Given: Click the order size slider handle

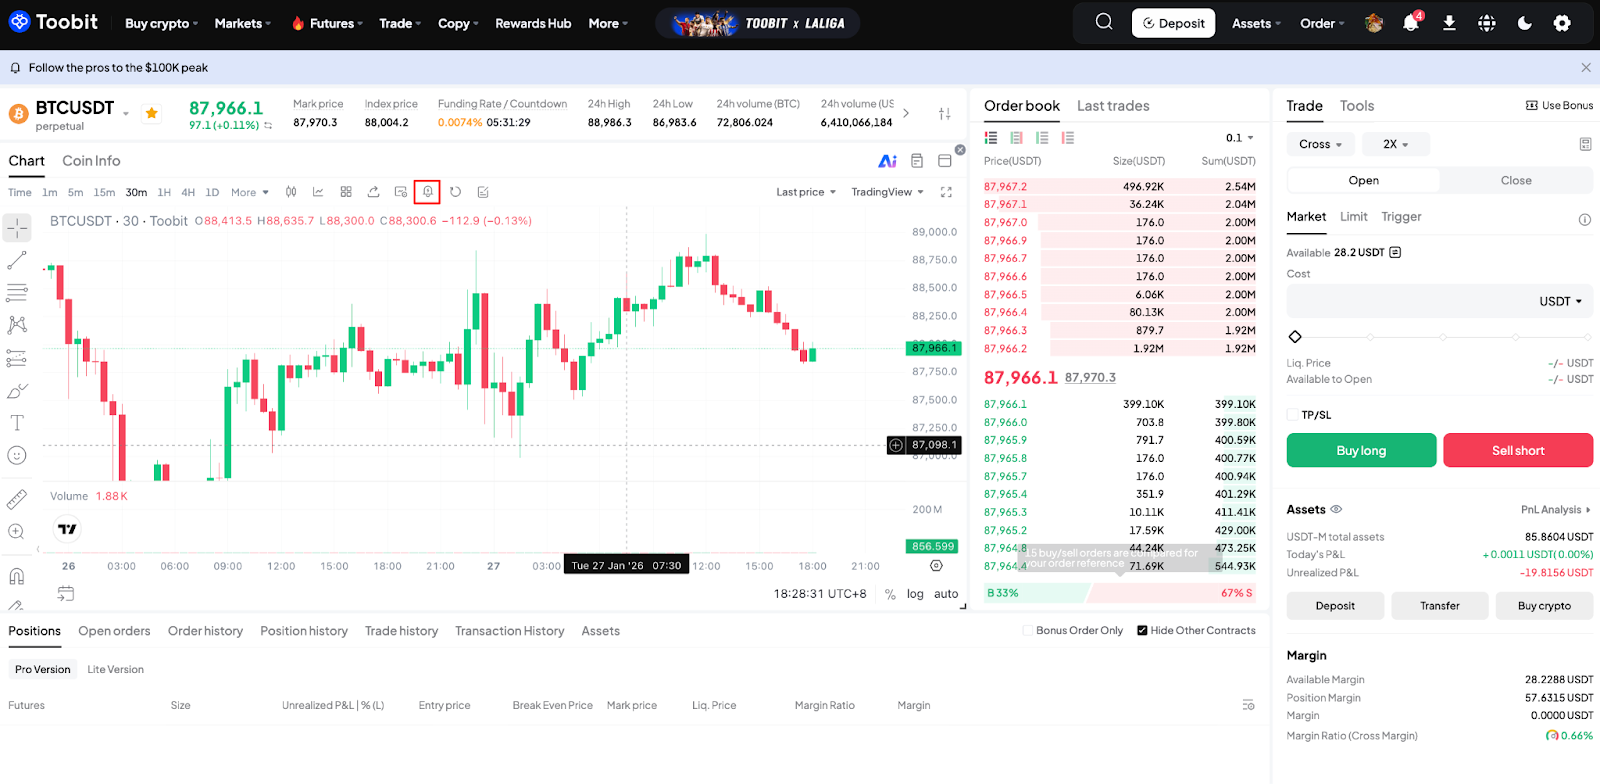Looking at the screenshot, I should point(1295,337).
